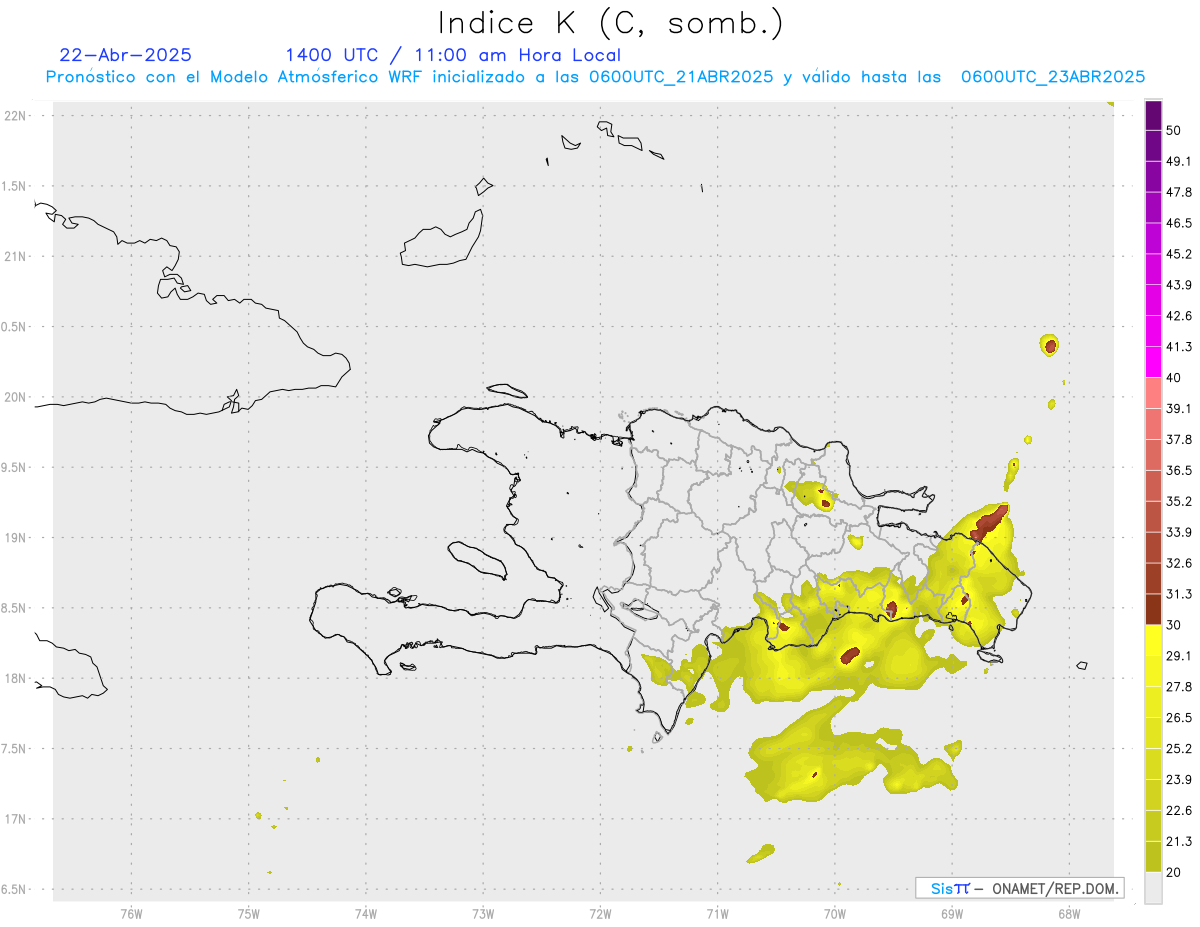This screenshot has width=1200, height=927.
Task: Click the colorbar label '27.8'
Action: coord(1179,687)
